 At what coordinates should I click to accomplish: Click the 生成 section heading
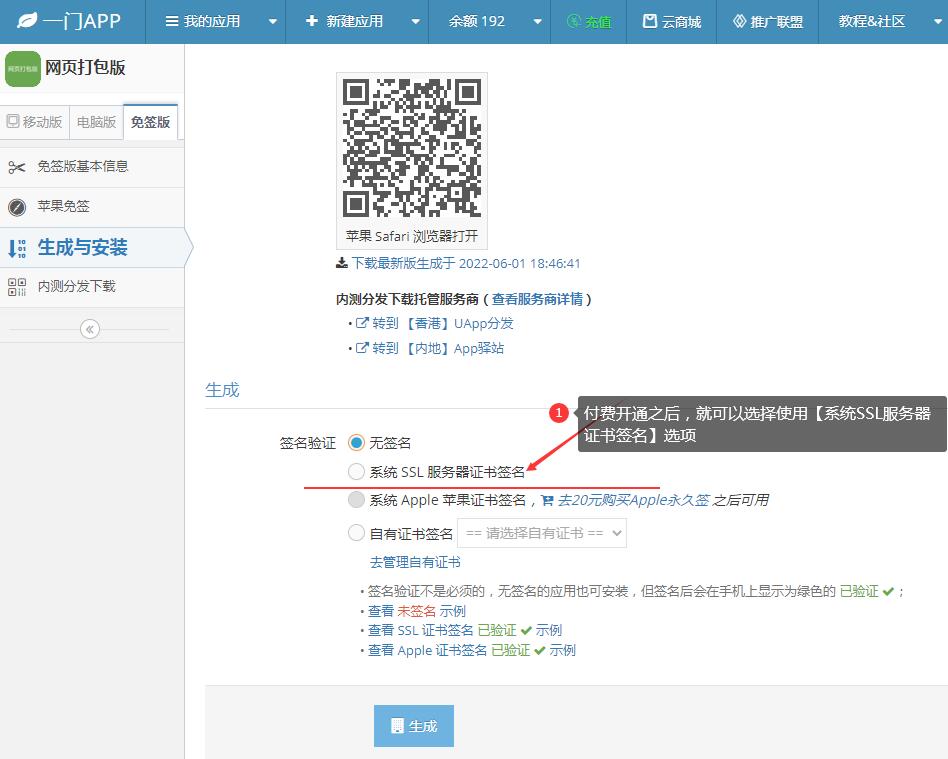pos(222,389)
